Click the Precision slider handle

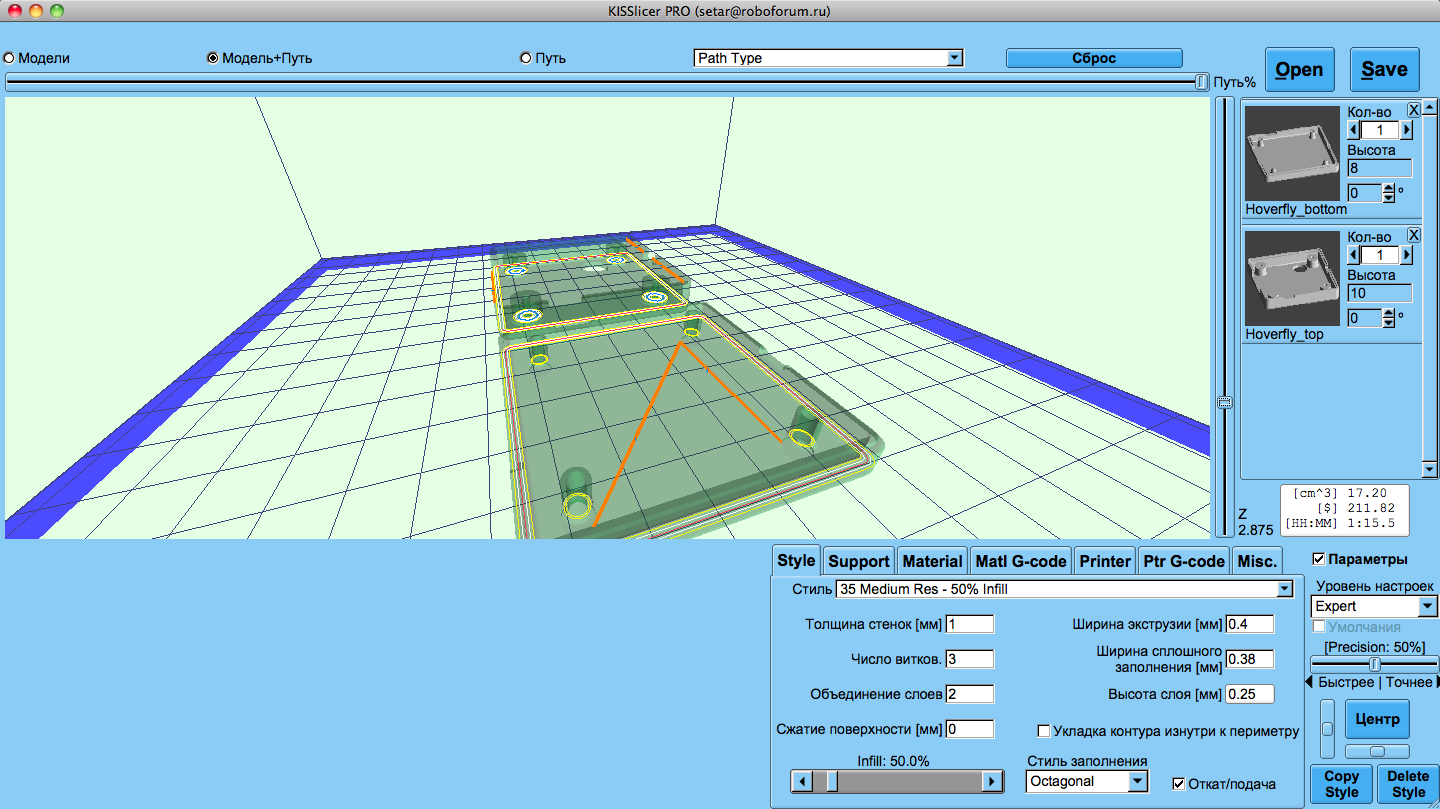(x=1375, y=664)
